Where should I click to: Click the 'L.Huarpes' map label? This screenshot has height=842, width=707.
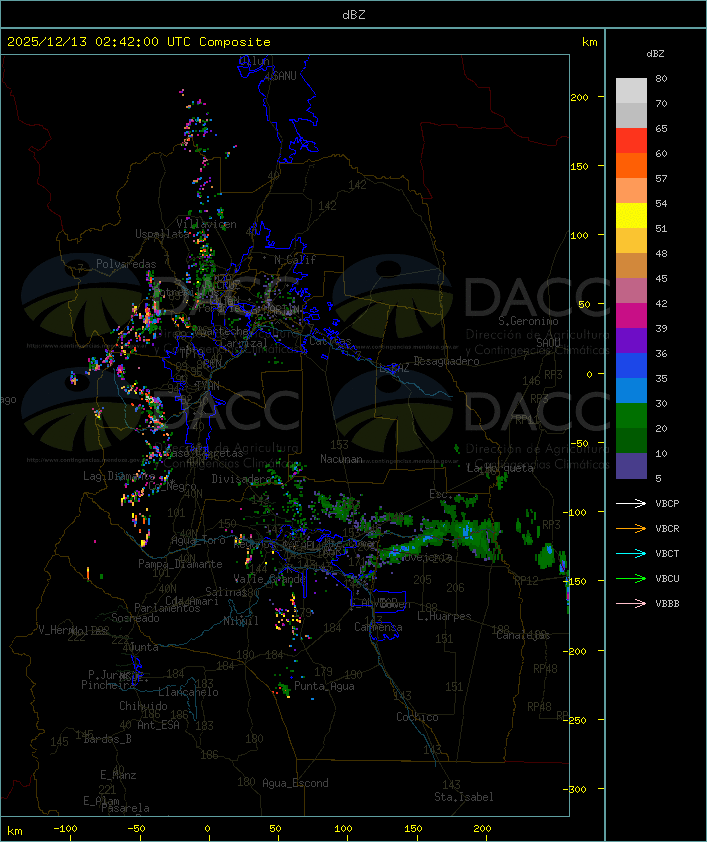click(x=444, y=616)
